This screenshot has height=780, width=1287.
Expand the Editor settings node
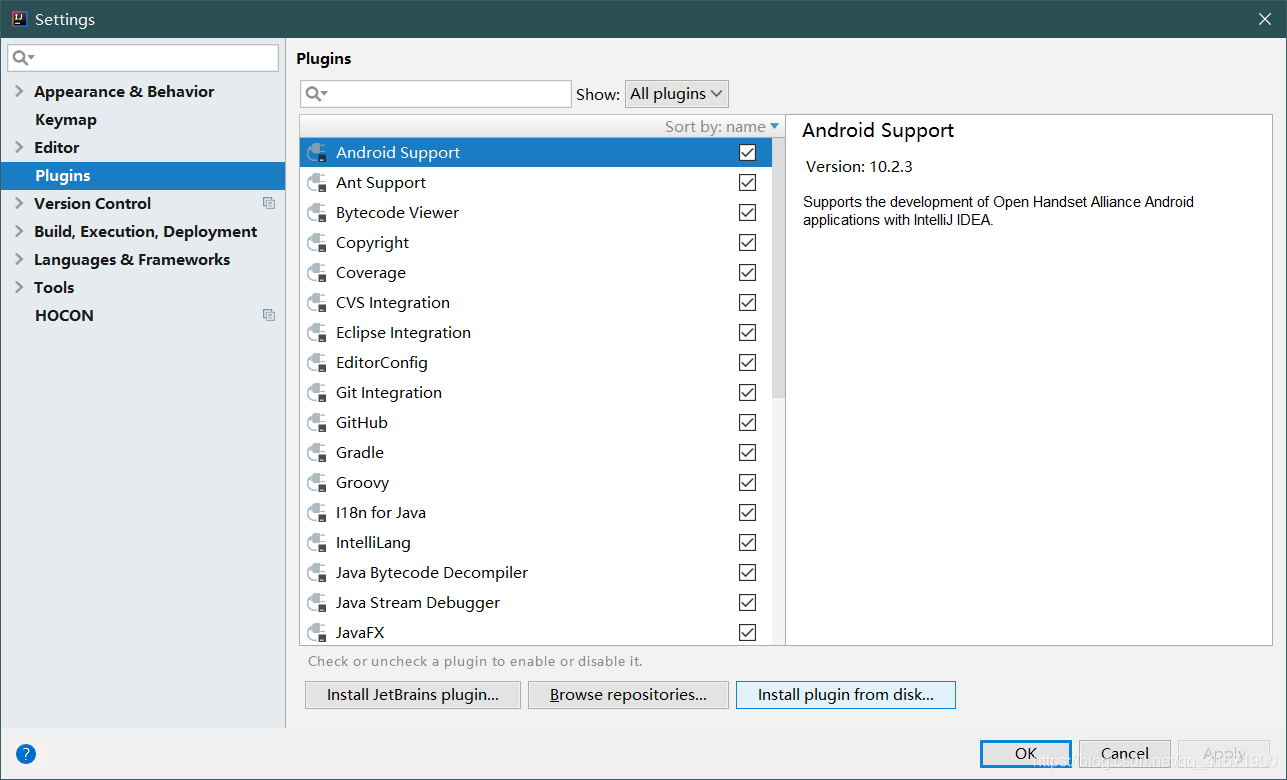click(x=19, y=148)
